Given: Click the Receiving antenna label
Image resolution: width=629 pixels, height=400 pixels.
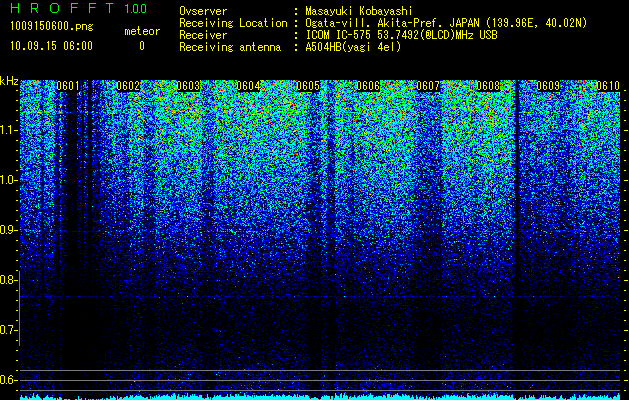Looking at the screenshot, I should pos(230,47).
